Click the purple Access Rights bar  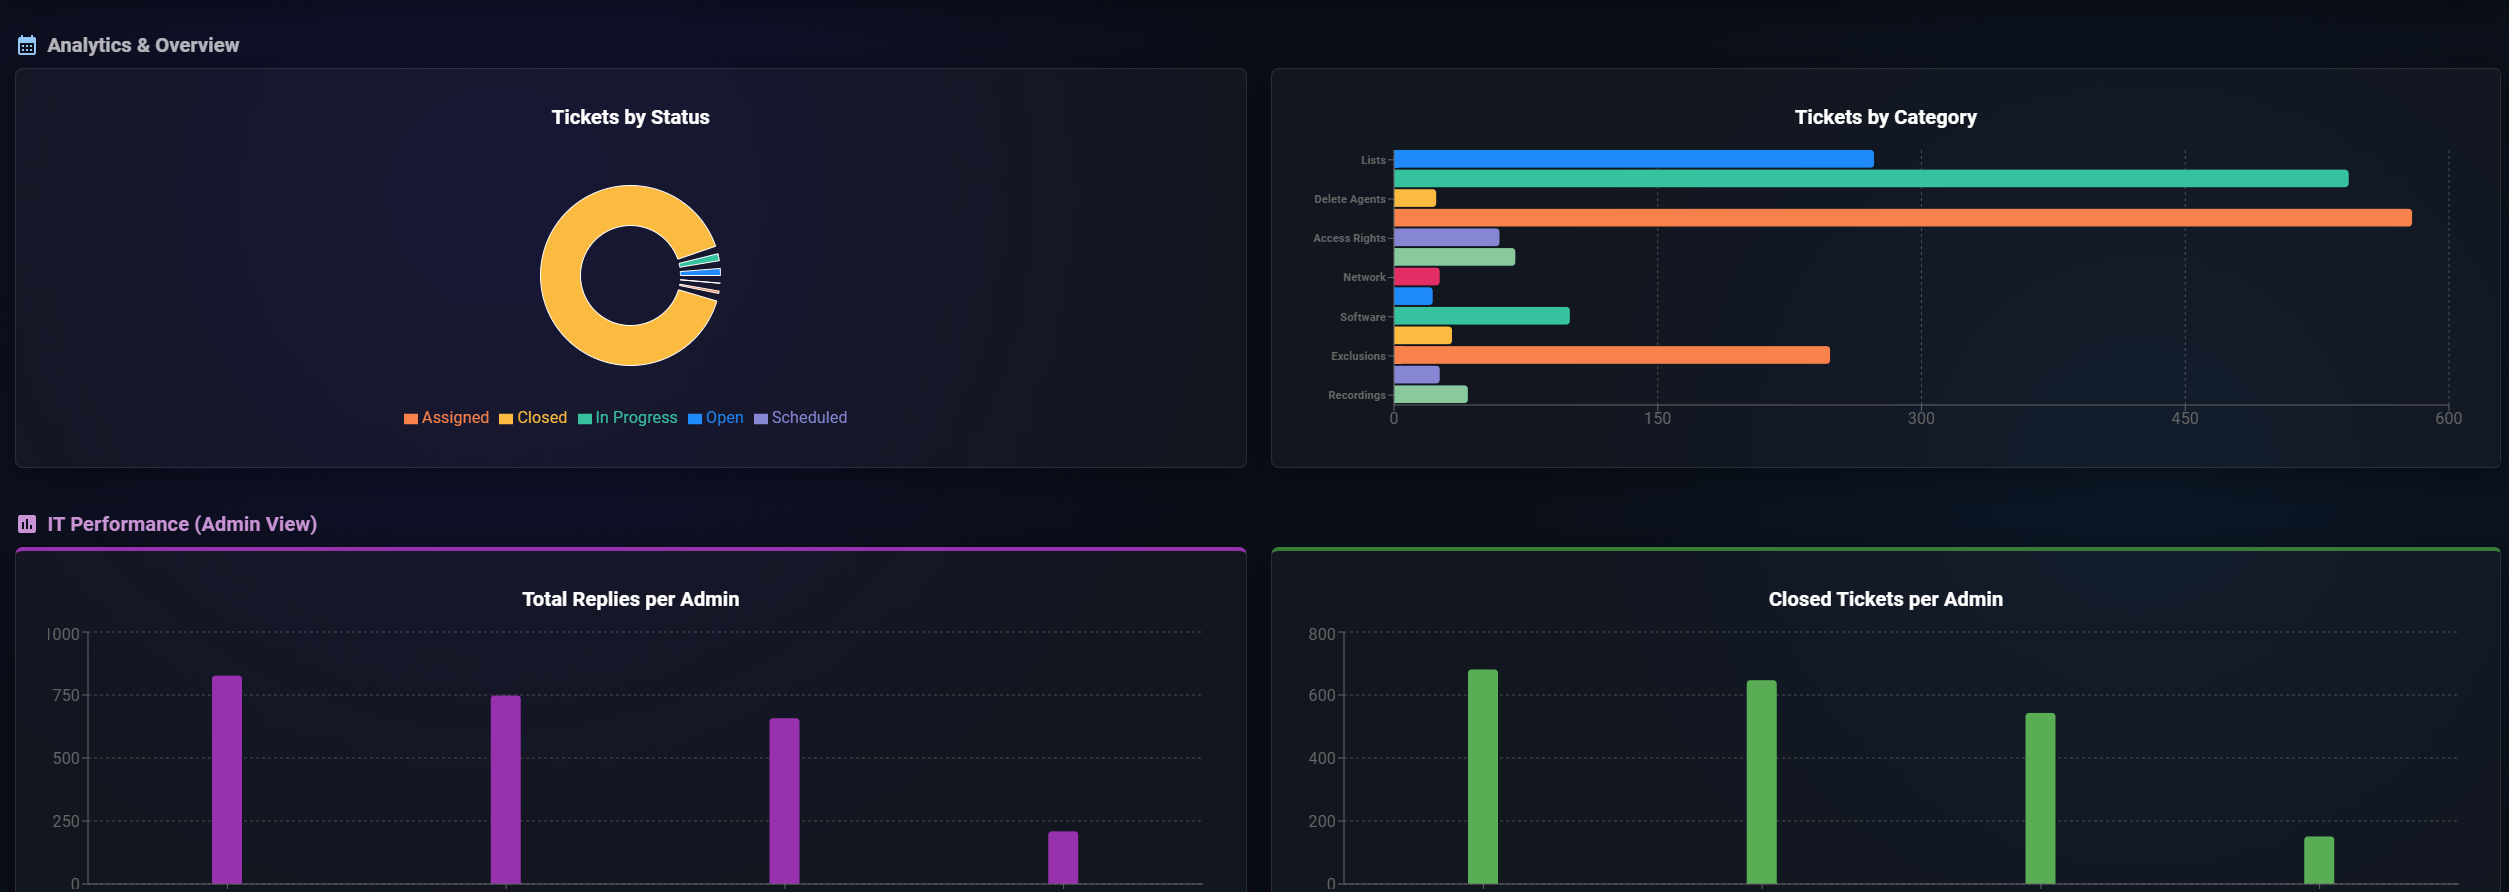click(1446, 237)
